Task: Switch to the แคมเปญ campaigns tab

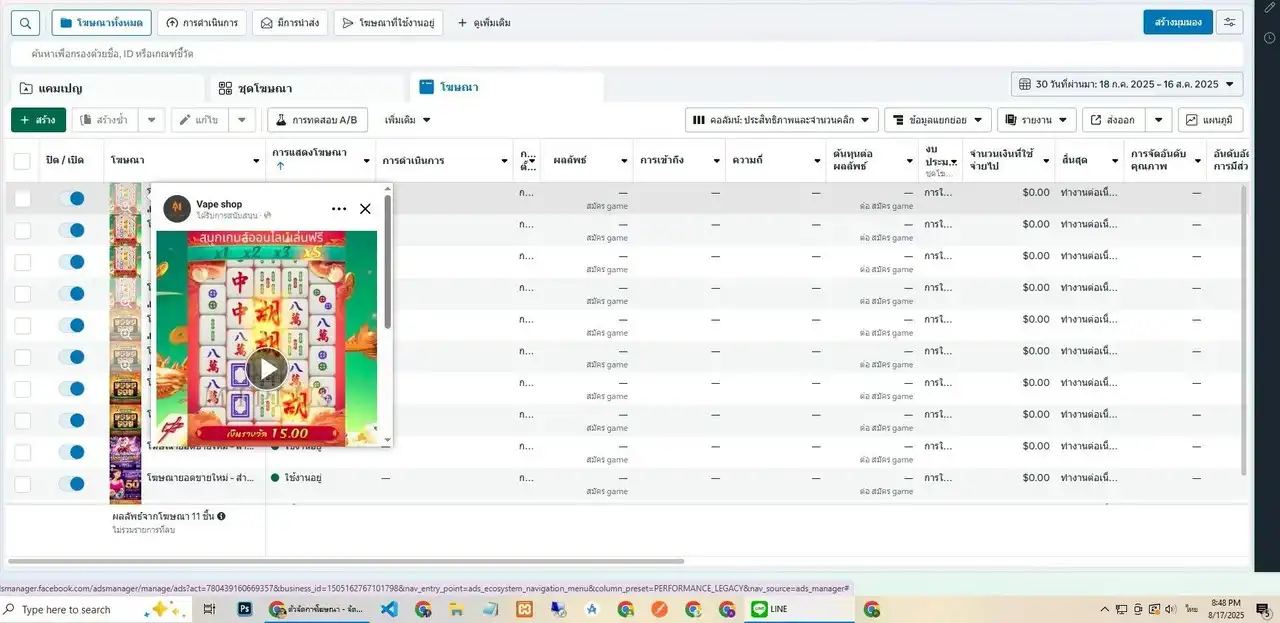Action: 60,88
